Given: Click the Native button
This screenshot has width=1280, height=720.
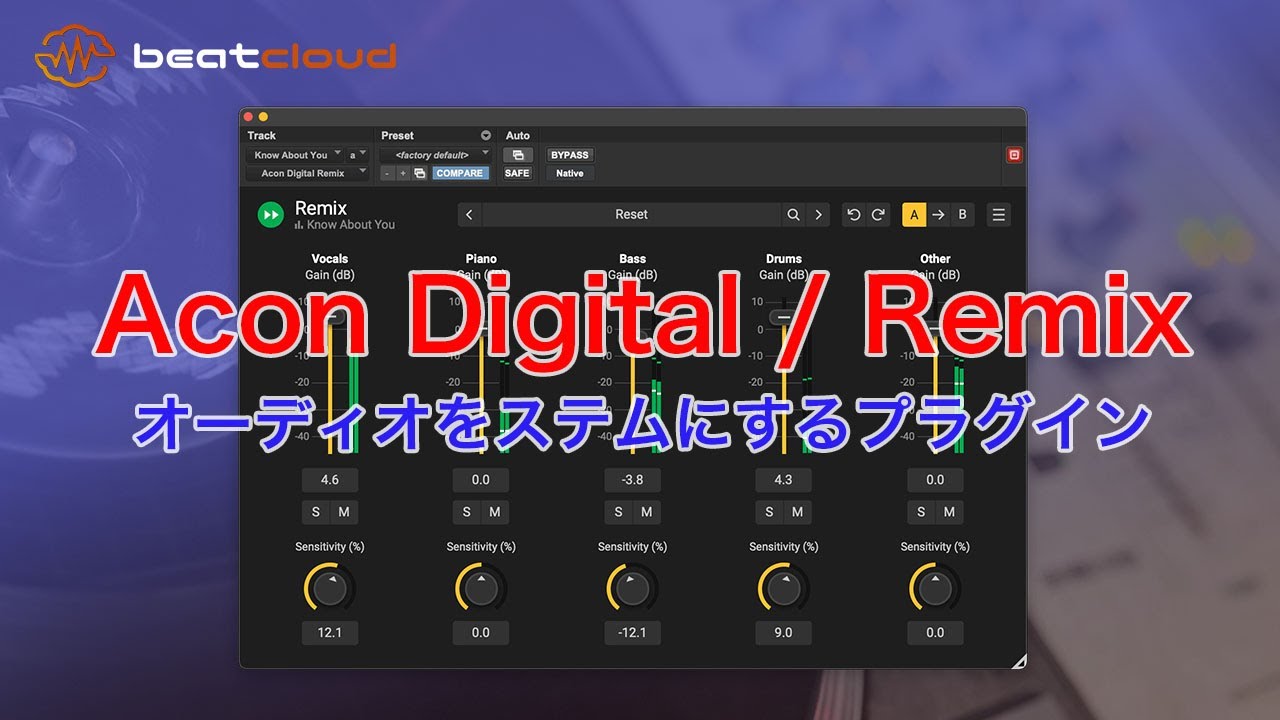Looking at the screenshot, I should (x=570, y=173).
